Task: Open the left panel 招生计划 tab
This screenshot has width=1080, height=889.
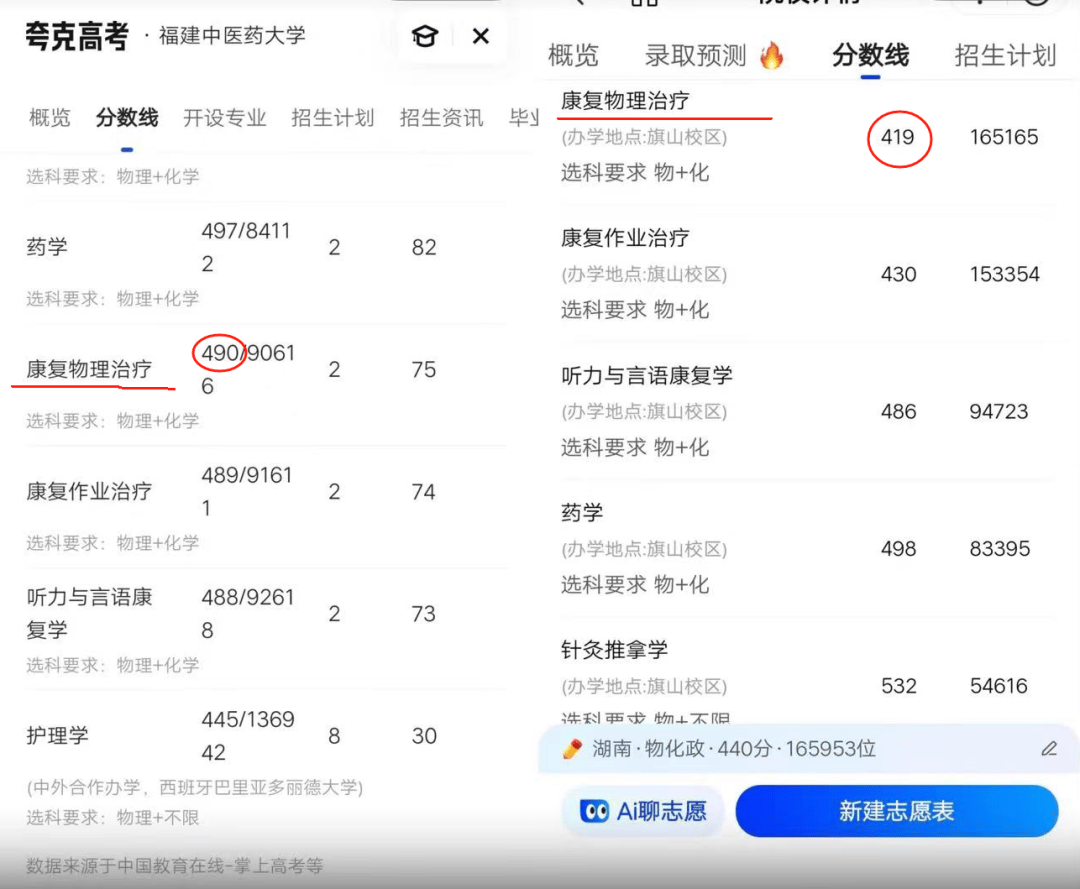Action: (x=333, y=118)
